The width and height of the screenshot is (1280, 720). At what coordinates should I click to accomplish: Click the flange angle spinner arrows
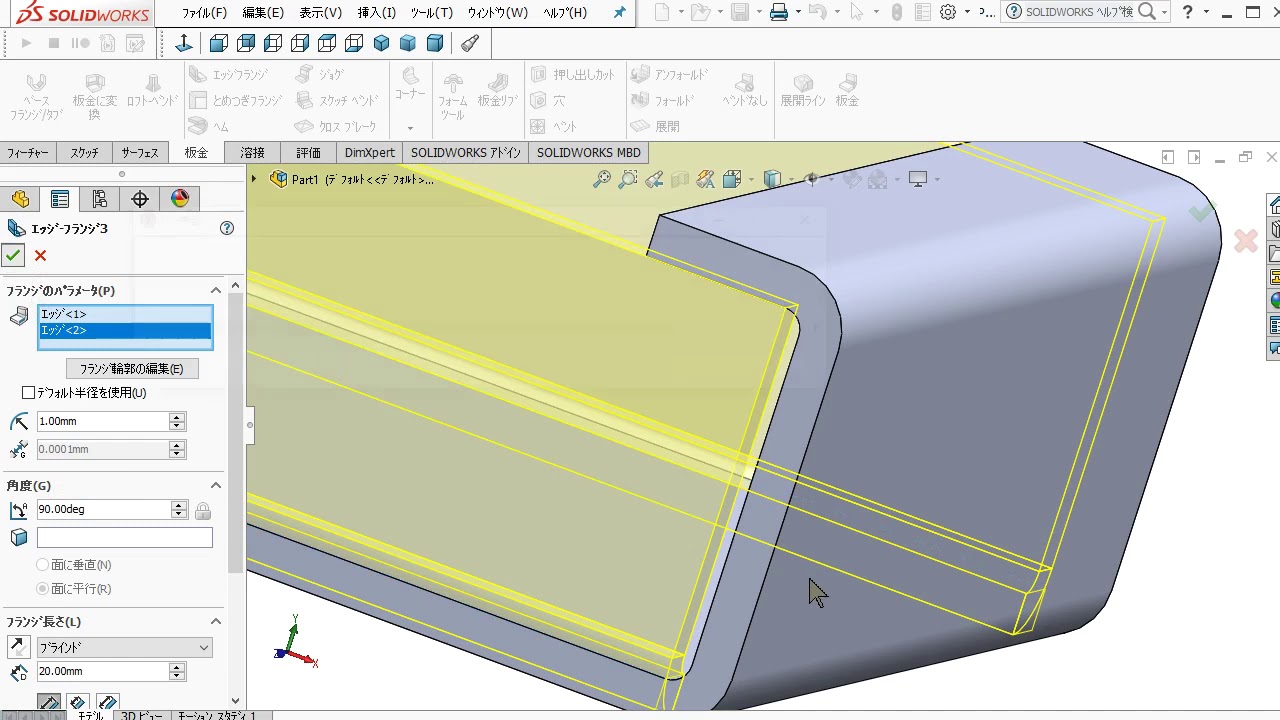pyautogui.click(x=178, y=510)
